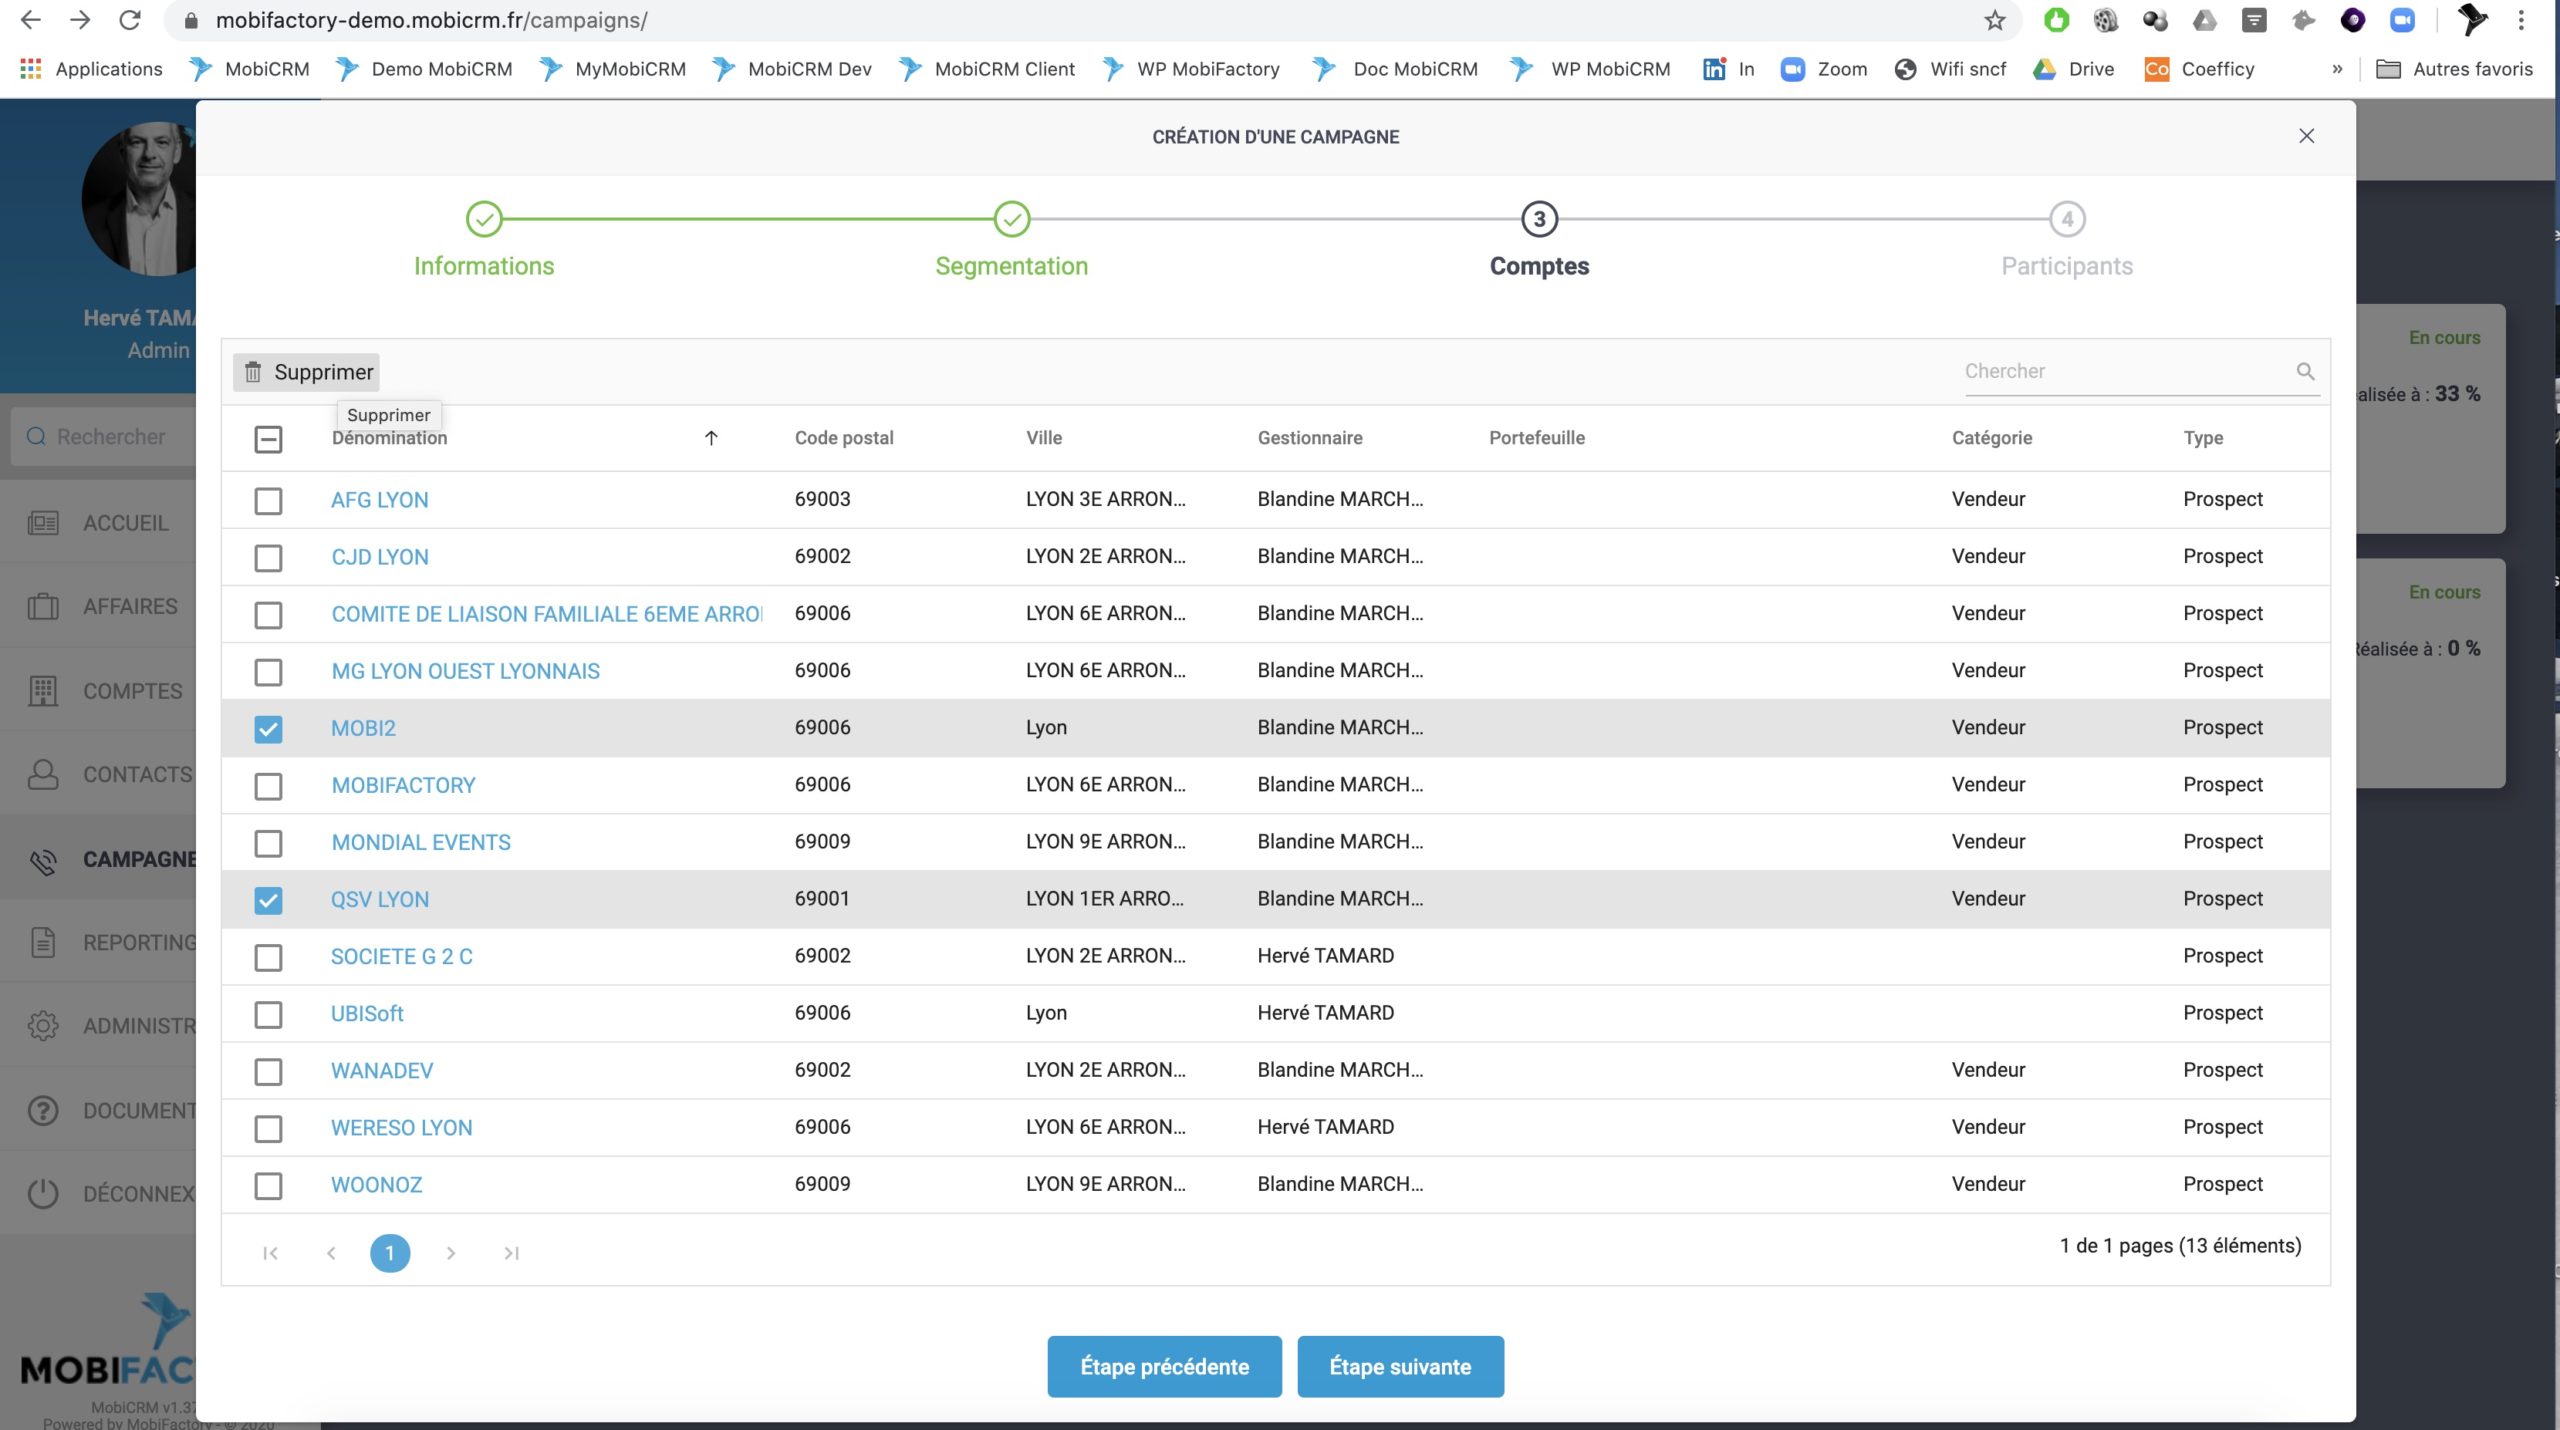Uncheck the MOBI2 row checkbox

click(268, 729)
